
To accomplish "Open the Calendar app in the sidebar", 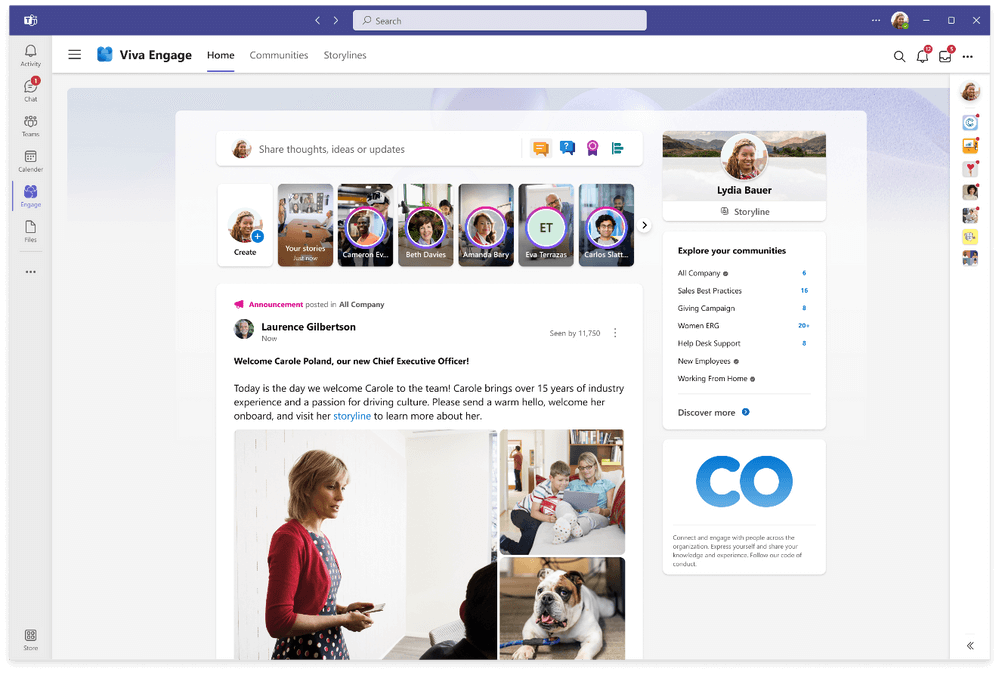I will [x=30, y=158].
